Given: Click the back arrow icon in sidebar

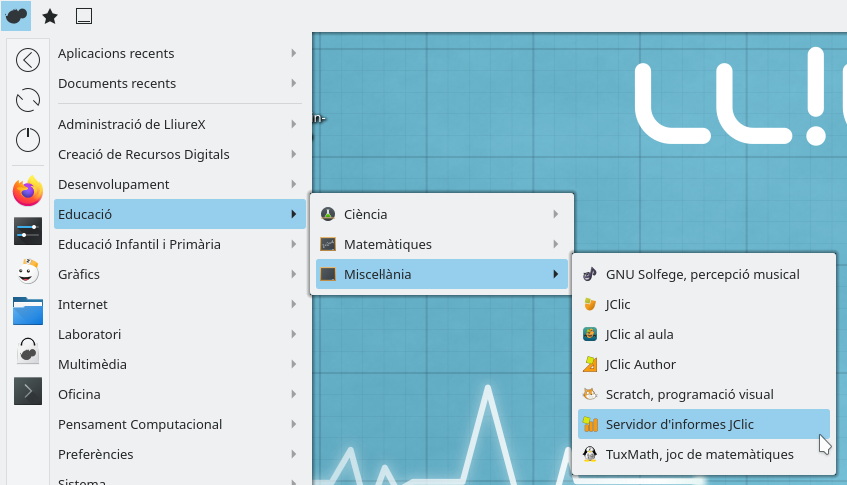Looking at the screenshot, I should point(28,60).
